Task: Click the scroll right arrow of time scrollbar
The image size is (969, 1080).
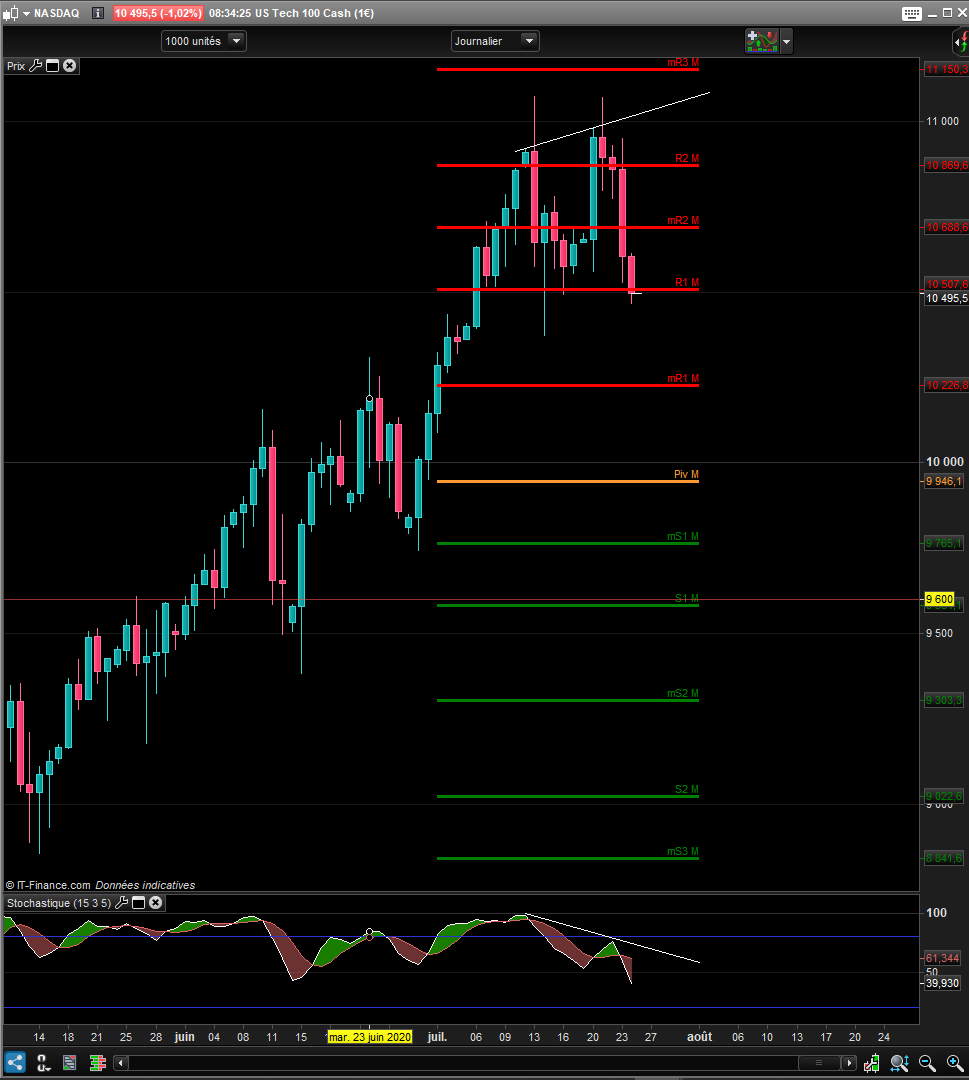Action: coord(850,1063)
